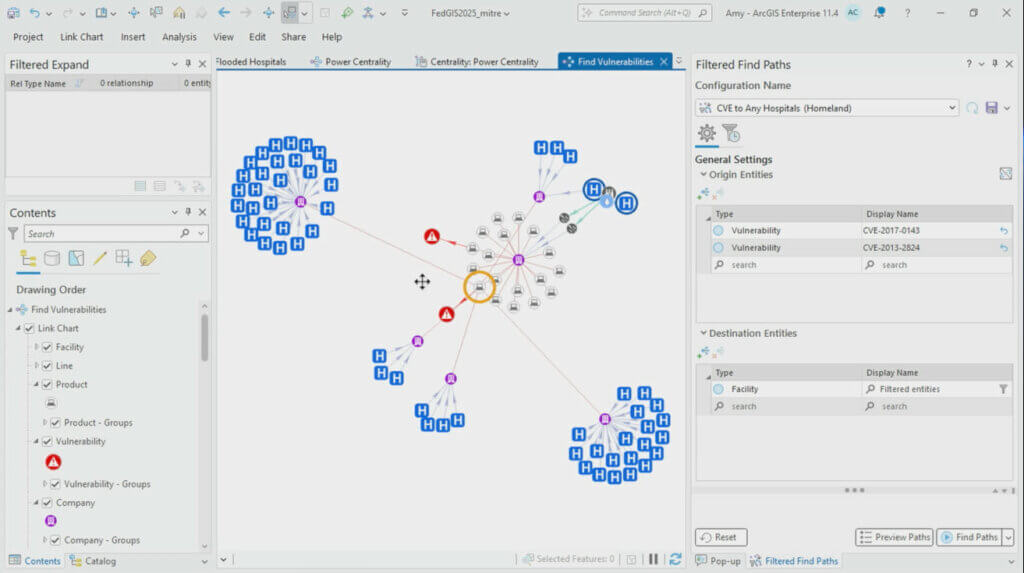
Task: Click the Undo arrow in the quick access toolbar
Action: tap(35, 13)
